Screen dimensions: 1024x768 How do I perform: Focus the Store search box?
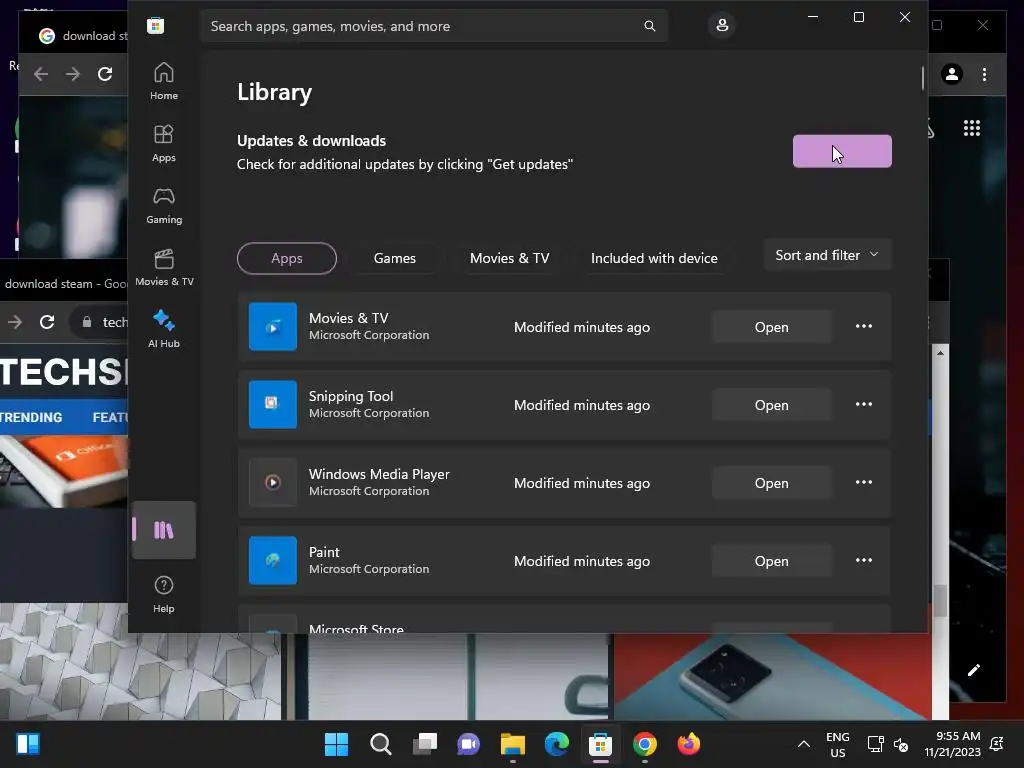(434, 26)
